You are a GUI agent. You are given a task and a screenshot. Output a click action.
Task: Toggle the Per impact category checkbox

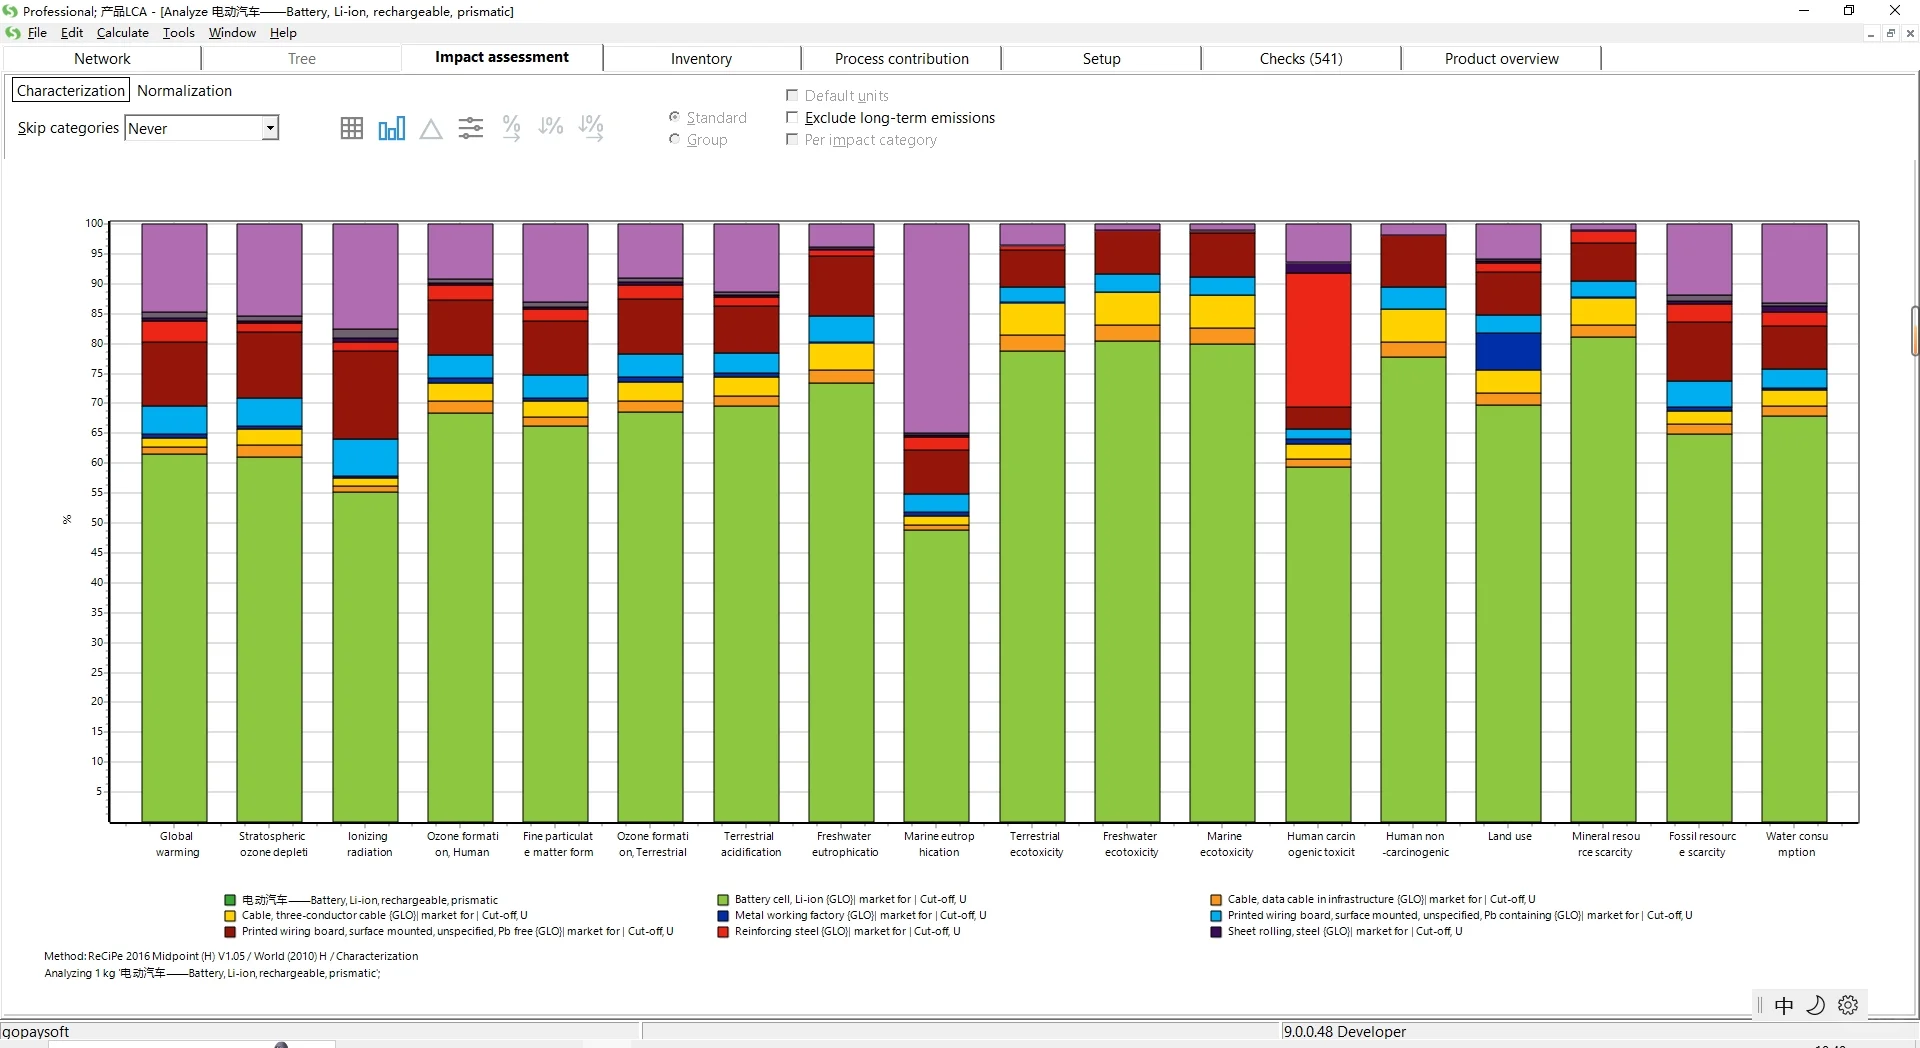tap(792, 139)
